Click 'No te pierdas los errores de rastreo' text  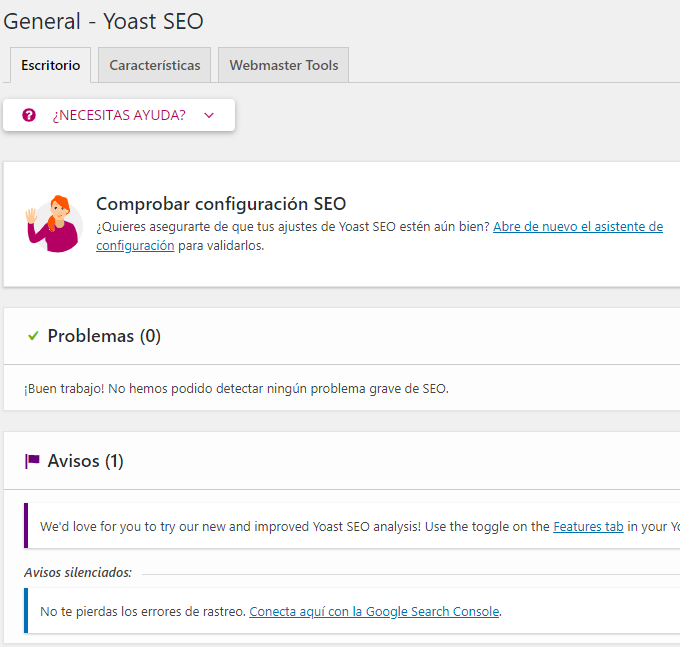(143, 611)
